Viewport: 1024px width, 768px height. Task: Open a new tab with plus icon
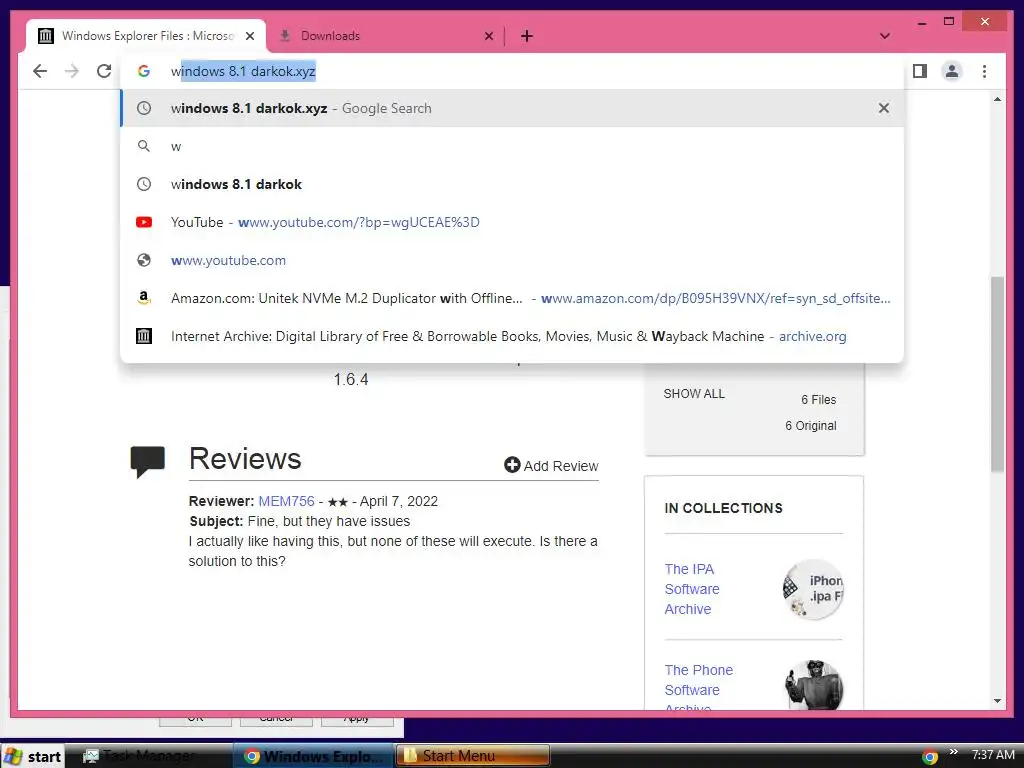click(527, 36)
